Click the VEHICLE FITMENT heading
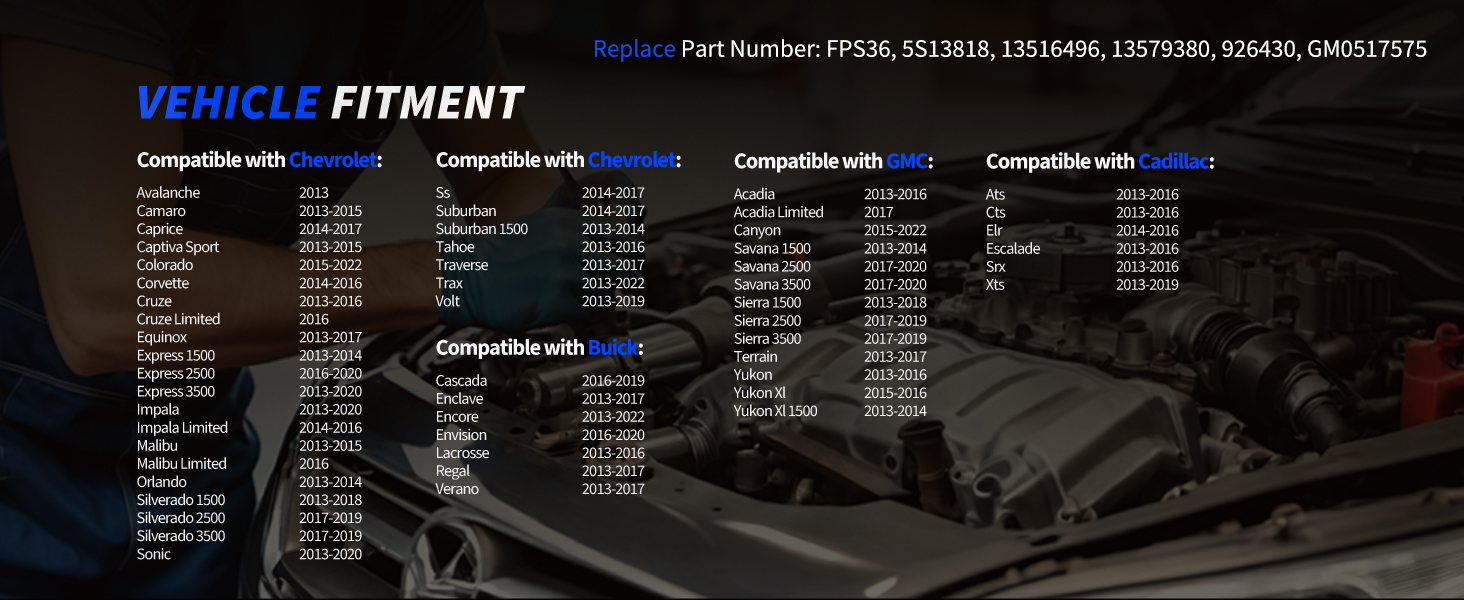 point(330,103)
